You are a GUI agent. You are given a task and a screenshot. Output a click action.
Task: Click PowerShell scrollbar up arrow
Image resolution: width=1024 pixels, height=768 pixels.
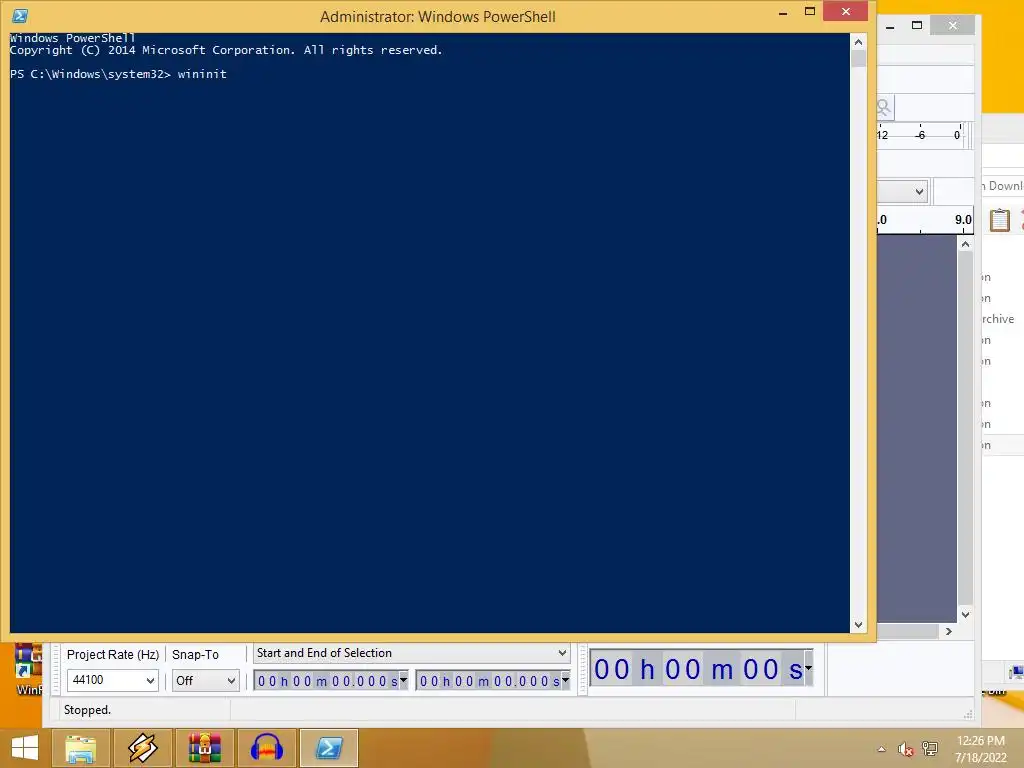859,42
